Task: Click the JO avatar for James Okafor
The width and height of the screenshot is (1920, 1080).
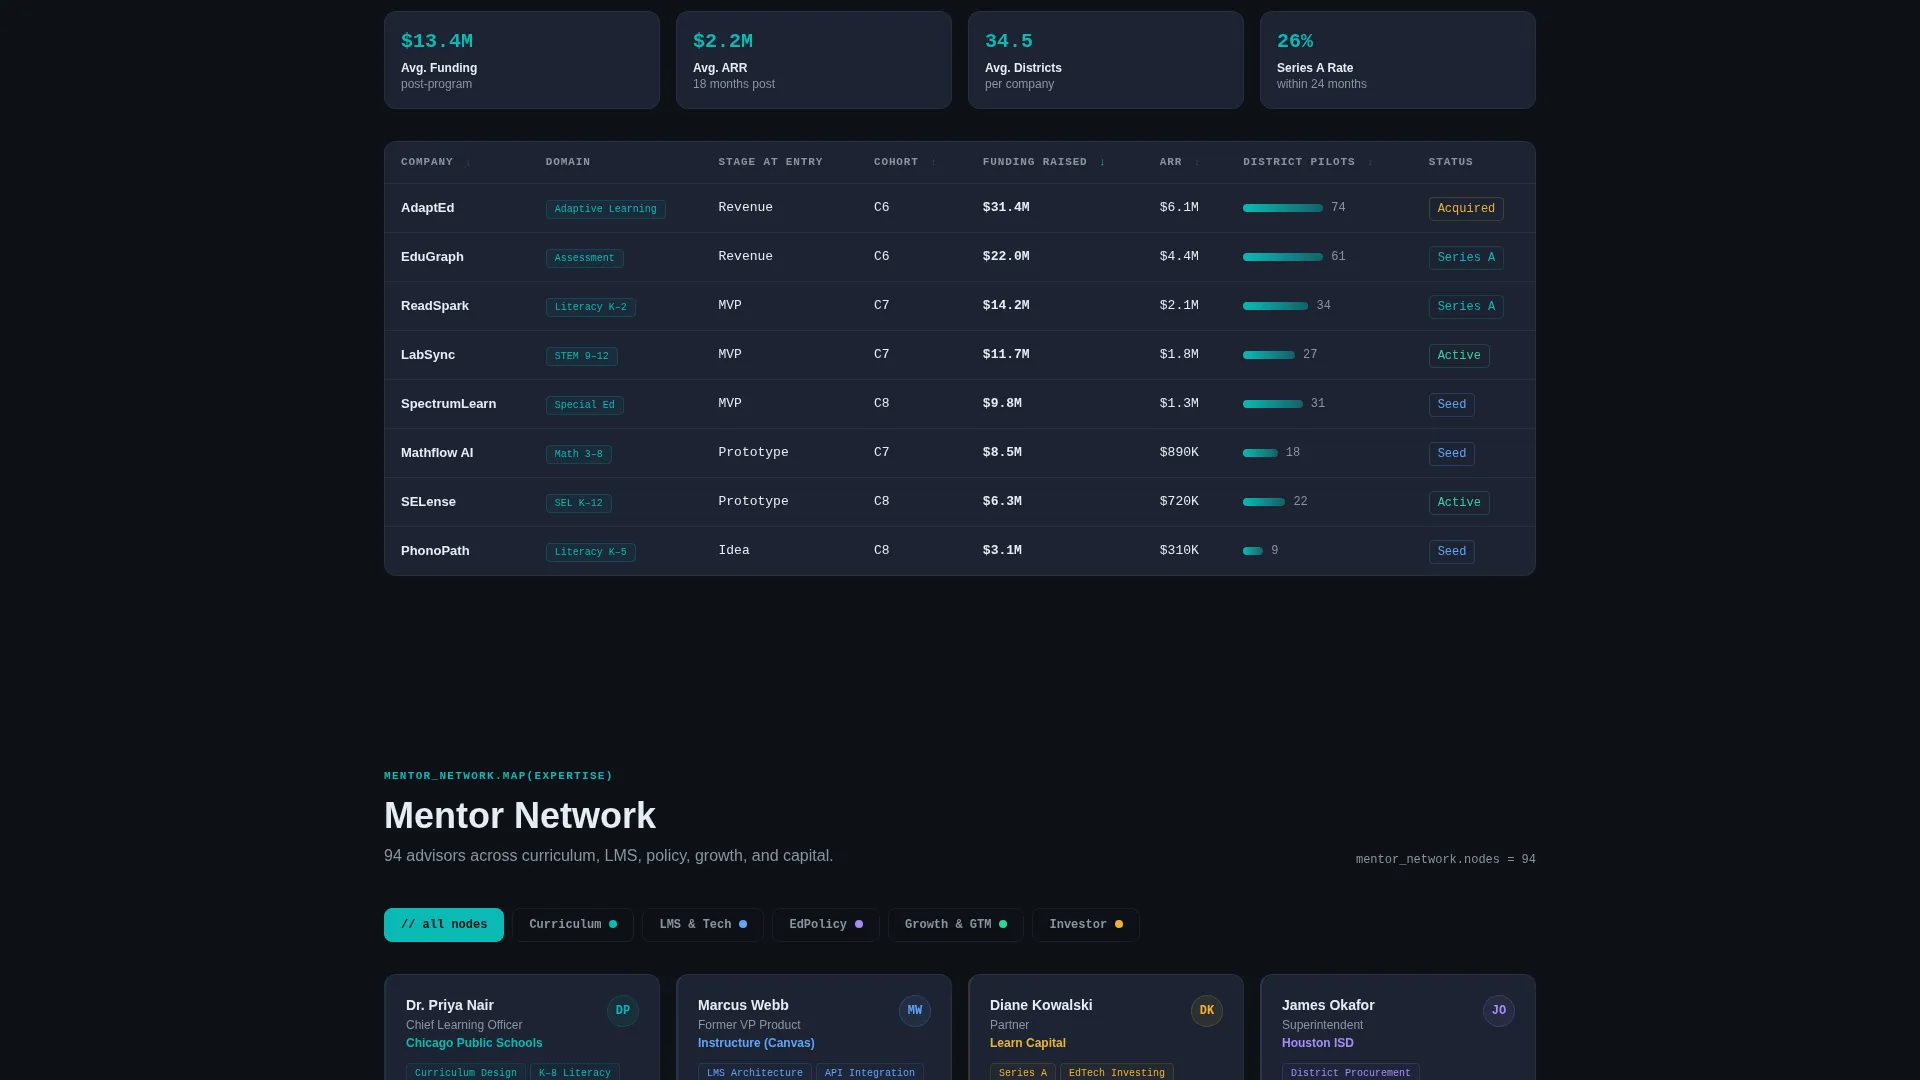Action: 1499,1011
